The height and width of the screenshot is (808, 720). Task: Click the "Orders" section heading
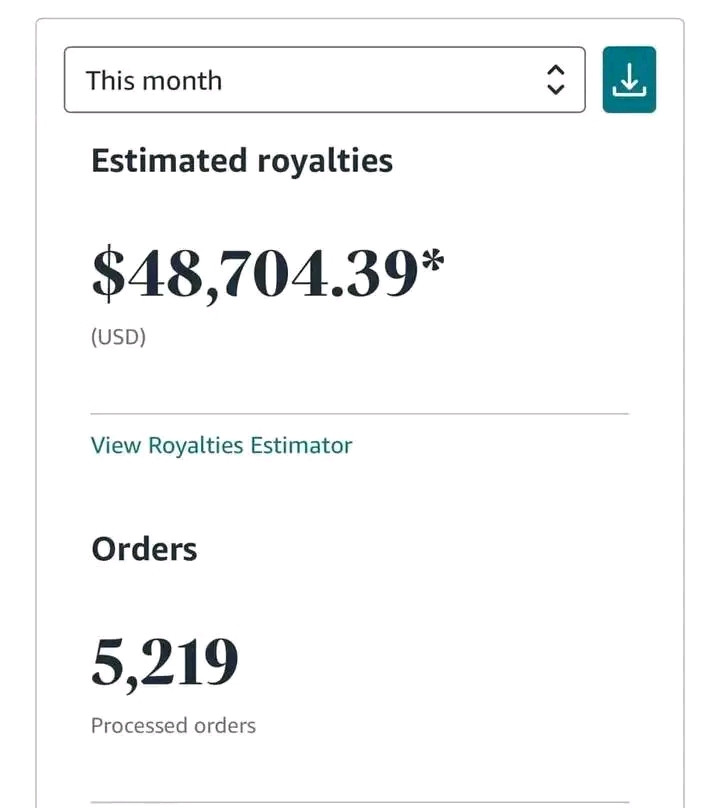tap(144, 549)
